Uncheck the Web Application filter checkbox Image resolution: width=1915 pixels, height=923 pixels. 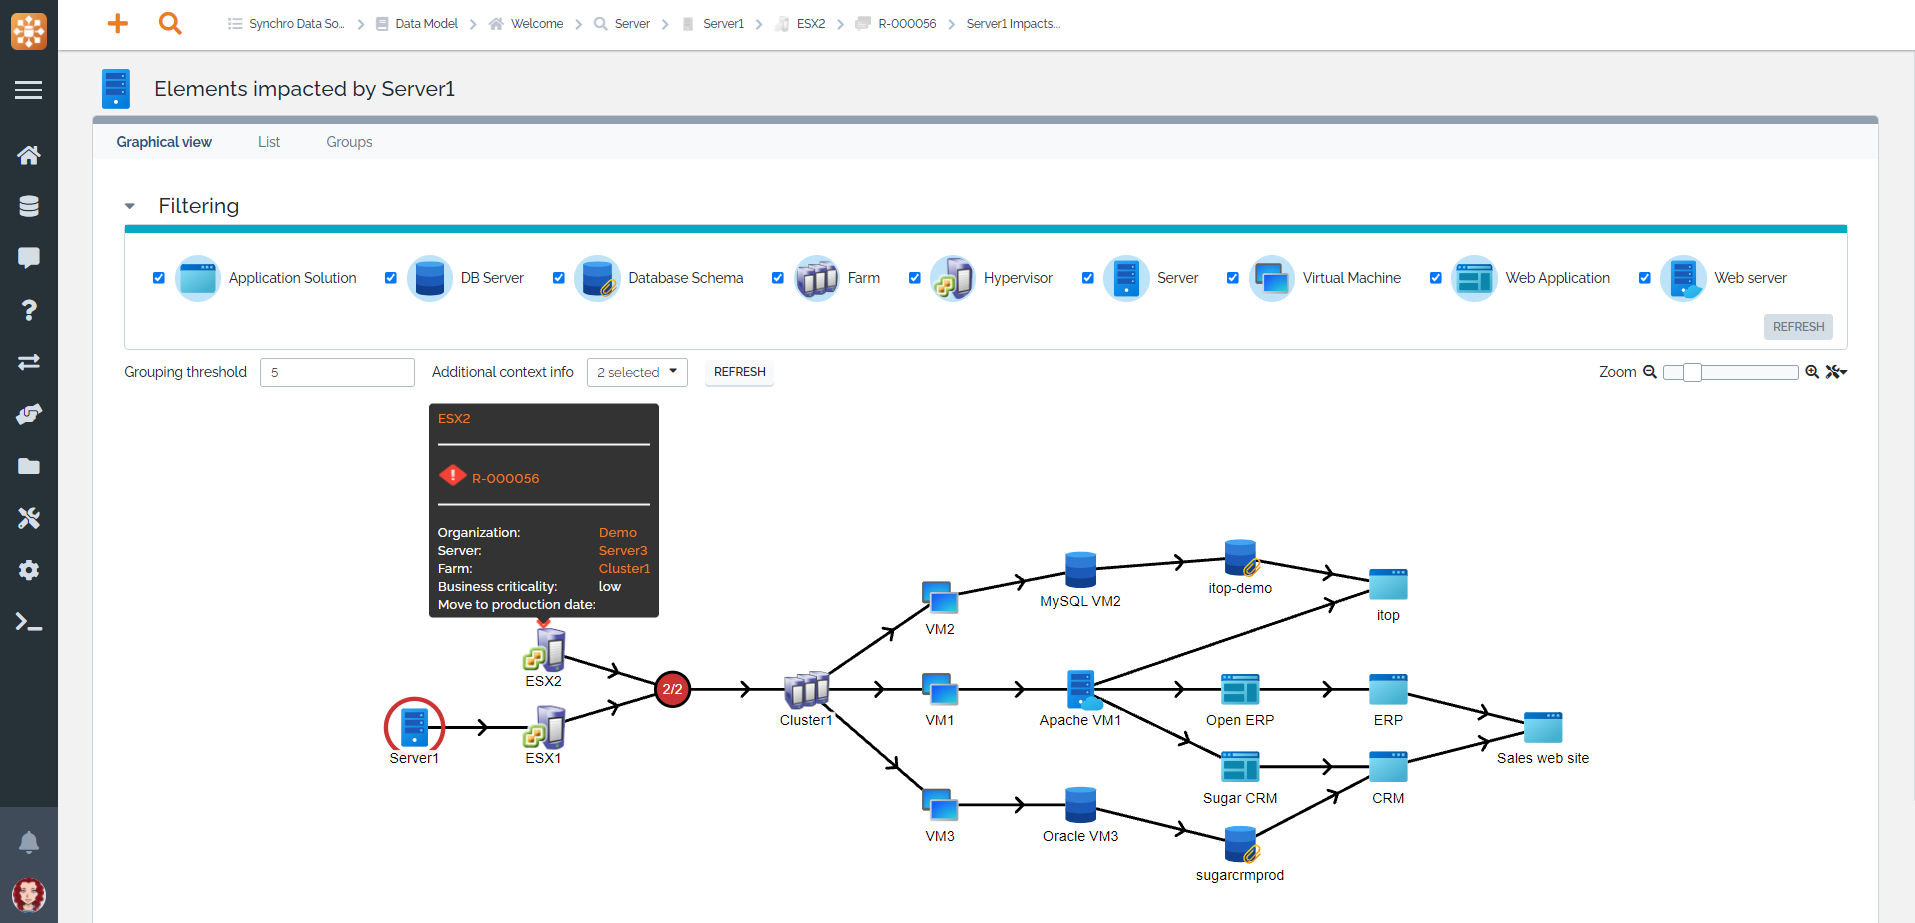tap(1437, 277)
